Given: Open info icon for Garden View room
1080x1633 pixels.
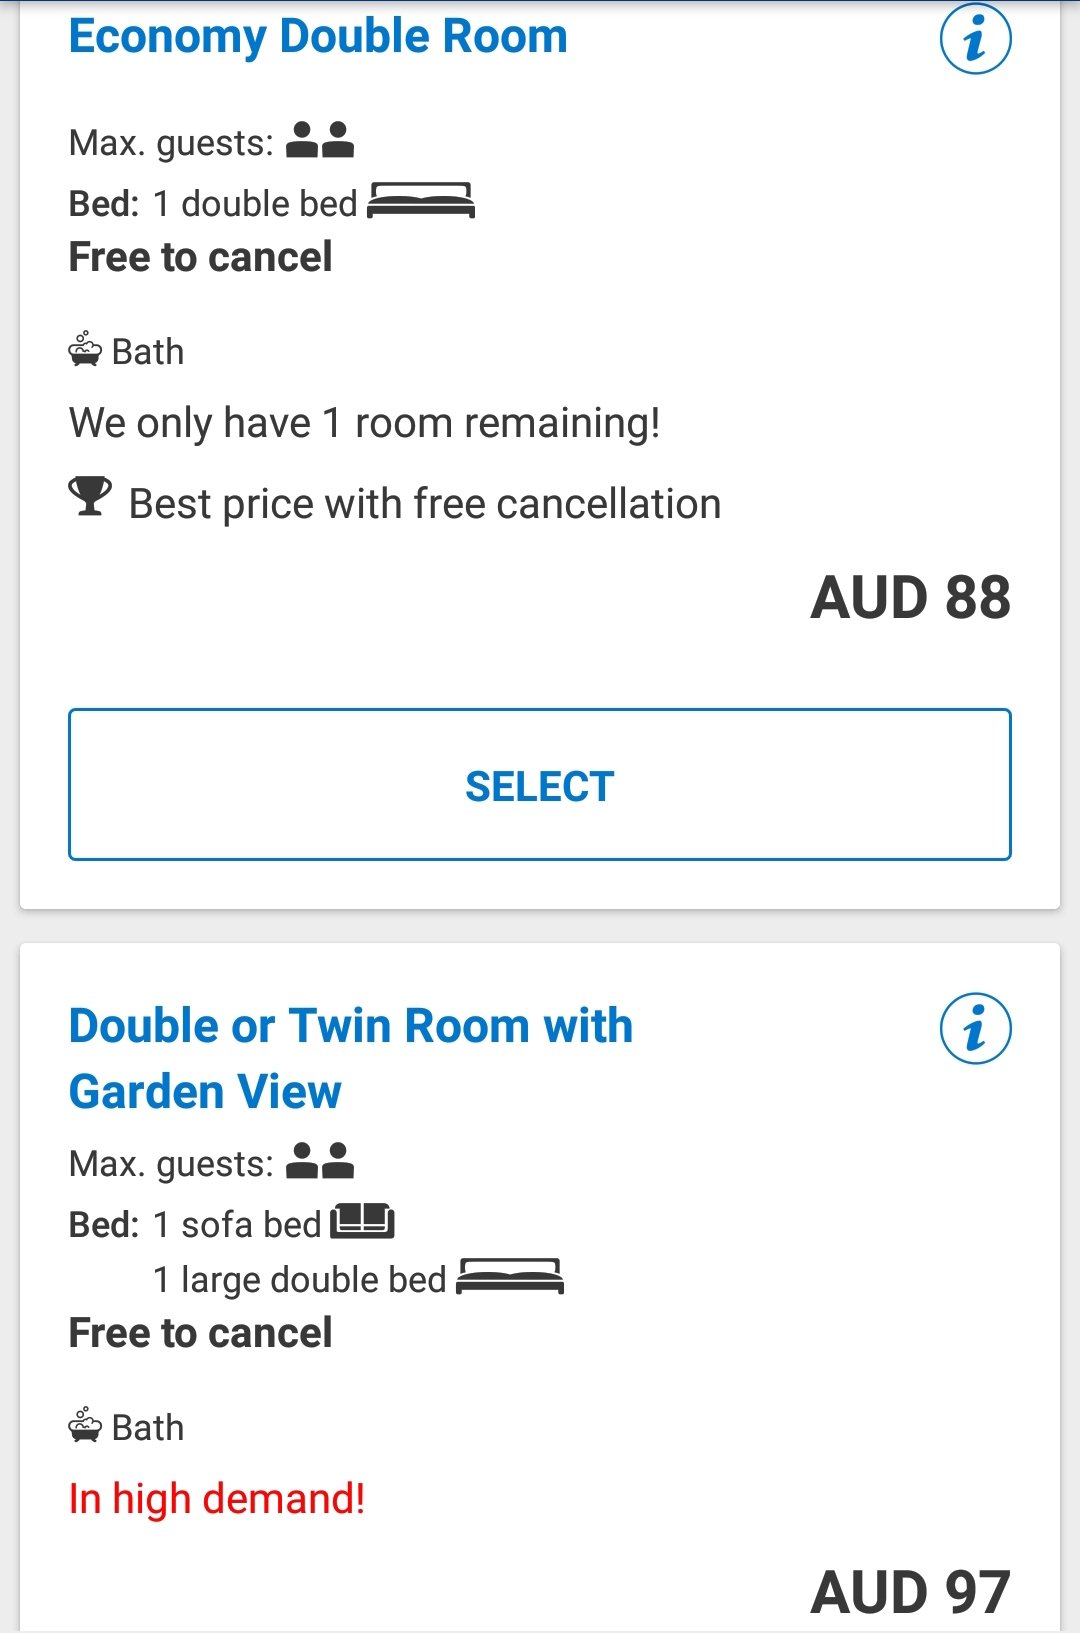Looking at the screenshot, I should pyautogui.click(x=975, y=1028).
